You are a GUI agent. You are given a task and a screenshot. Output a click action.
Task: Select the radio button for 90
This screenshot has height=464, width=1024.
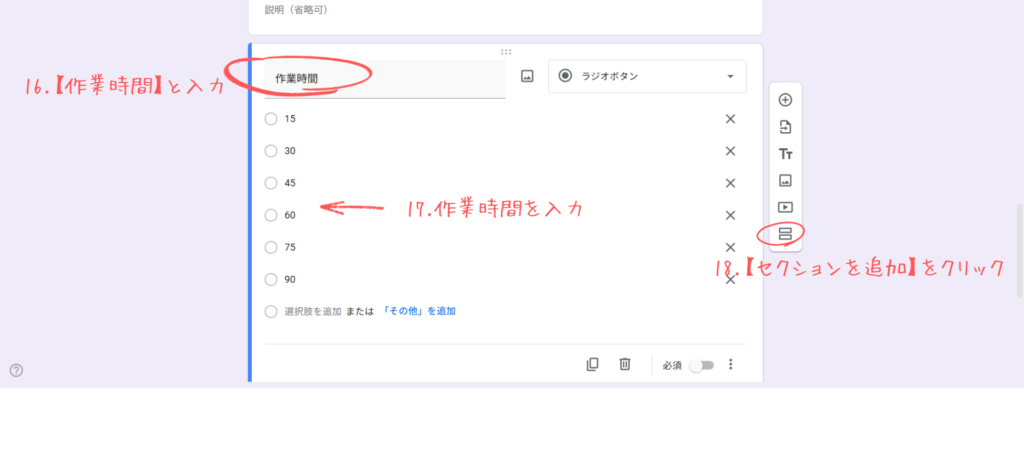click(271, 279)
